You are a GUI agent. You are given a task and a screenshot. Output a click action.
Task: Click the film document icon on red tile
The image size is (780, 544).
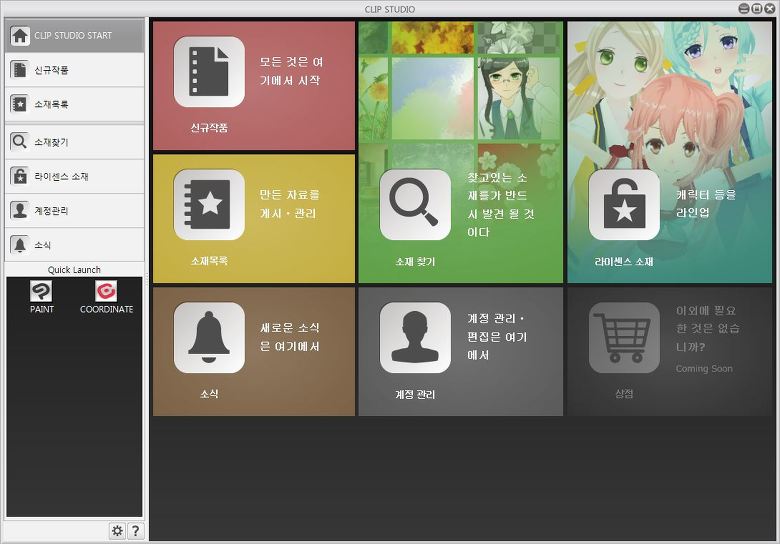209,72
